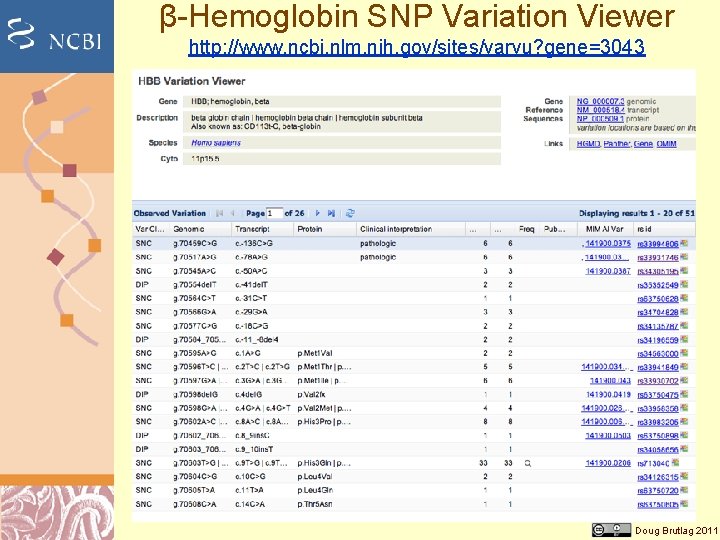
Task: Sort by the Transcript column header
Action: click(262, 229)
